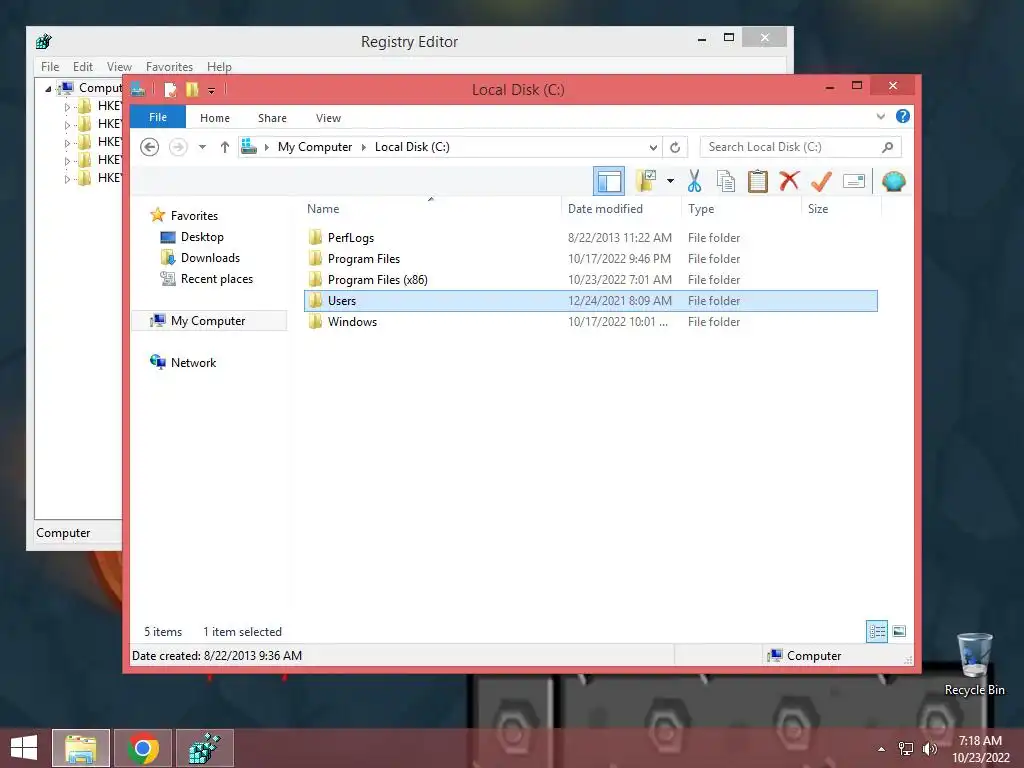This screenshot has width=1024, height=768.
Task: Open Recent places under Favorites
Action: [217, 279]
